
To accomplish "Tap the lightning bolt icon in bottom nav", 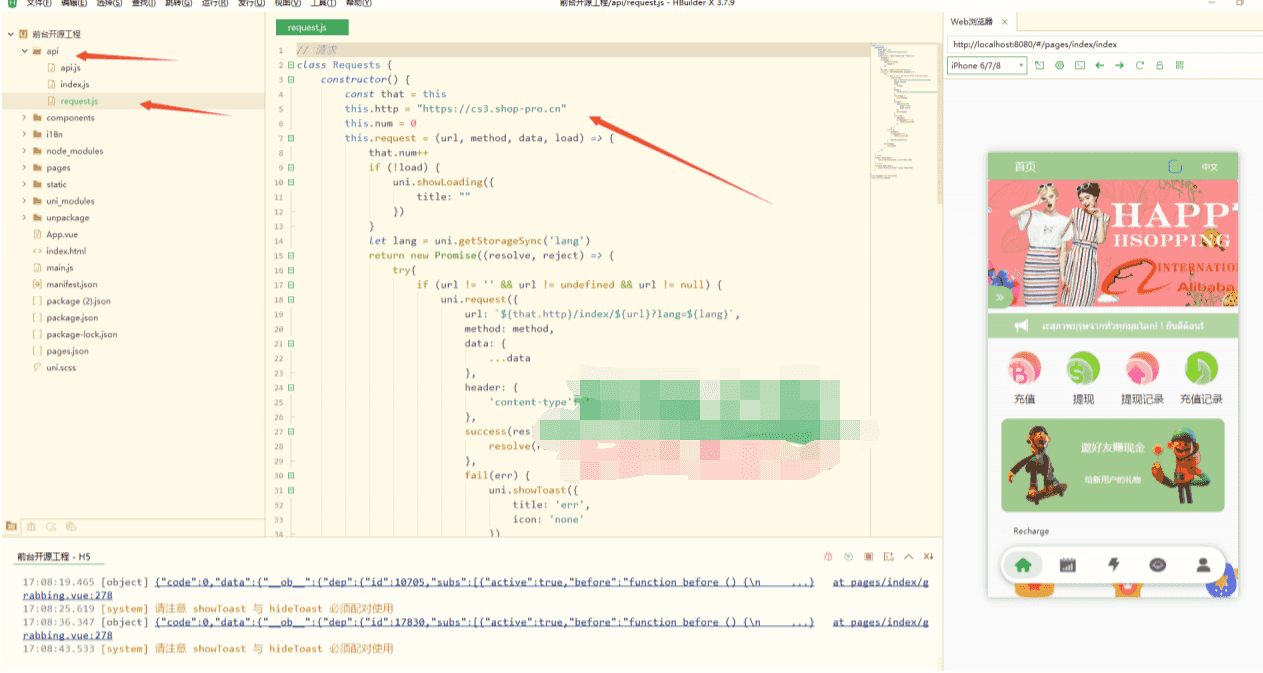I will click(x=1114, y=565).
